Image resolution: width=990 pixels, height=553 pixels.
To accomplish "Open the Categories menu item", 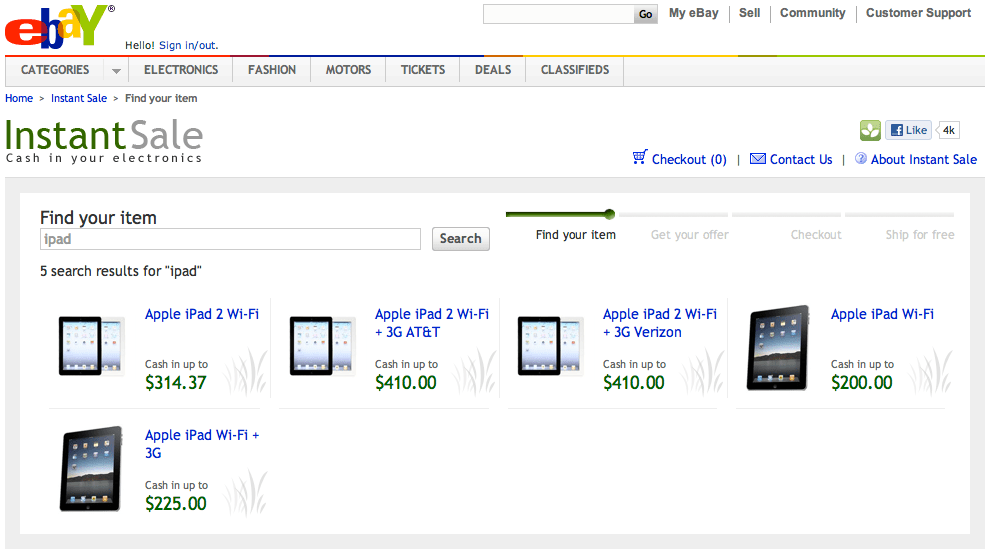I will (x=55, y=70).
